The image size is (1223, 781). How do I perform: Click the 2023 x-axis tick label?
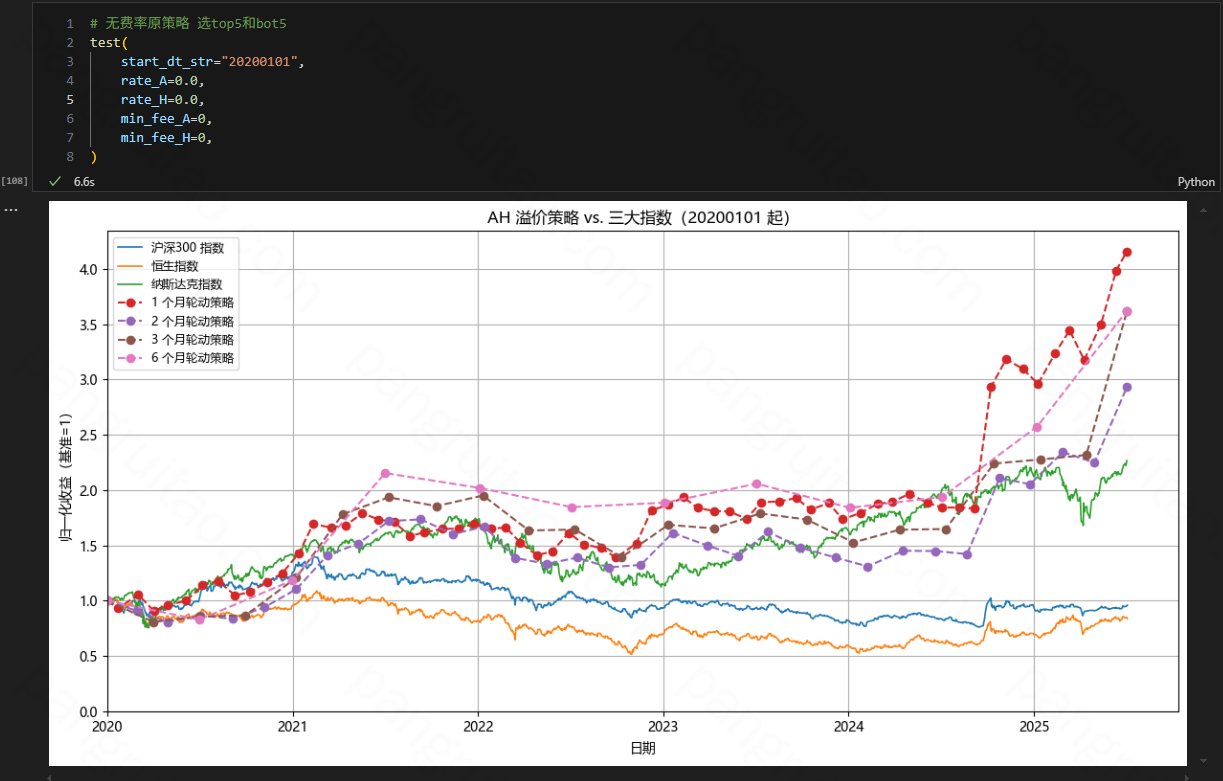[x=663, y=726]
